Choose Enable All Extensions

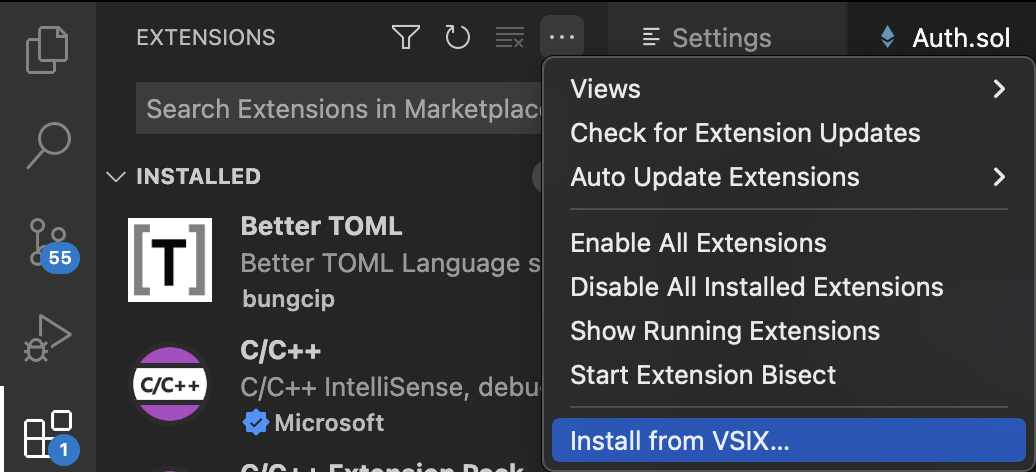pos(789,243)
